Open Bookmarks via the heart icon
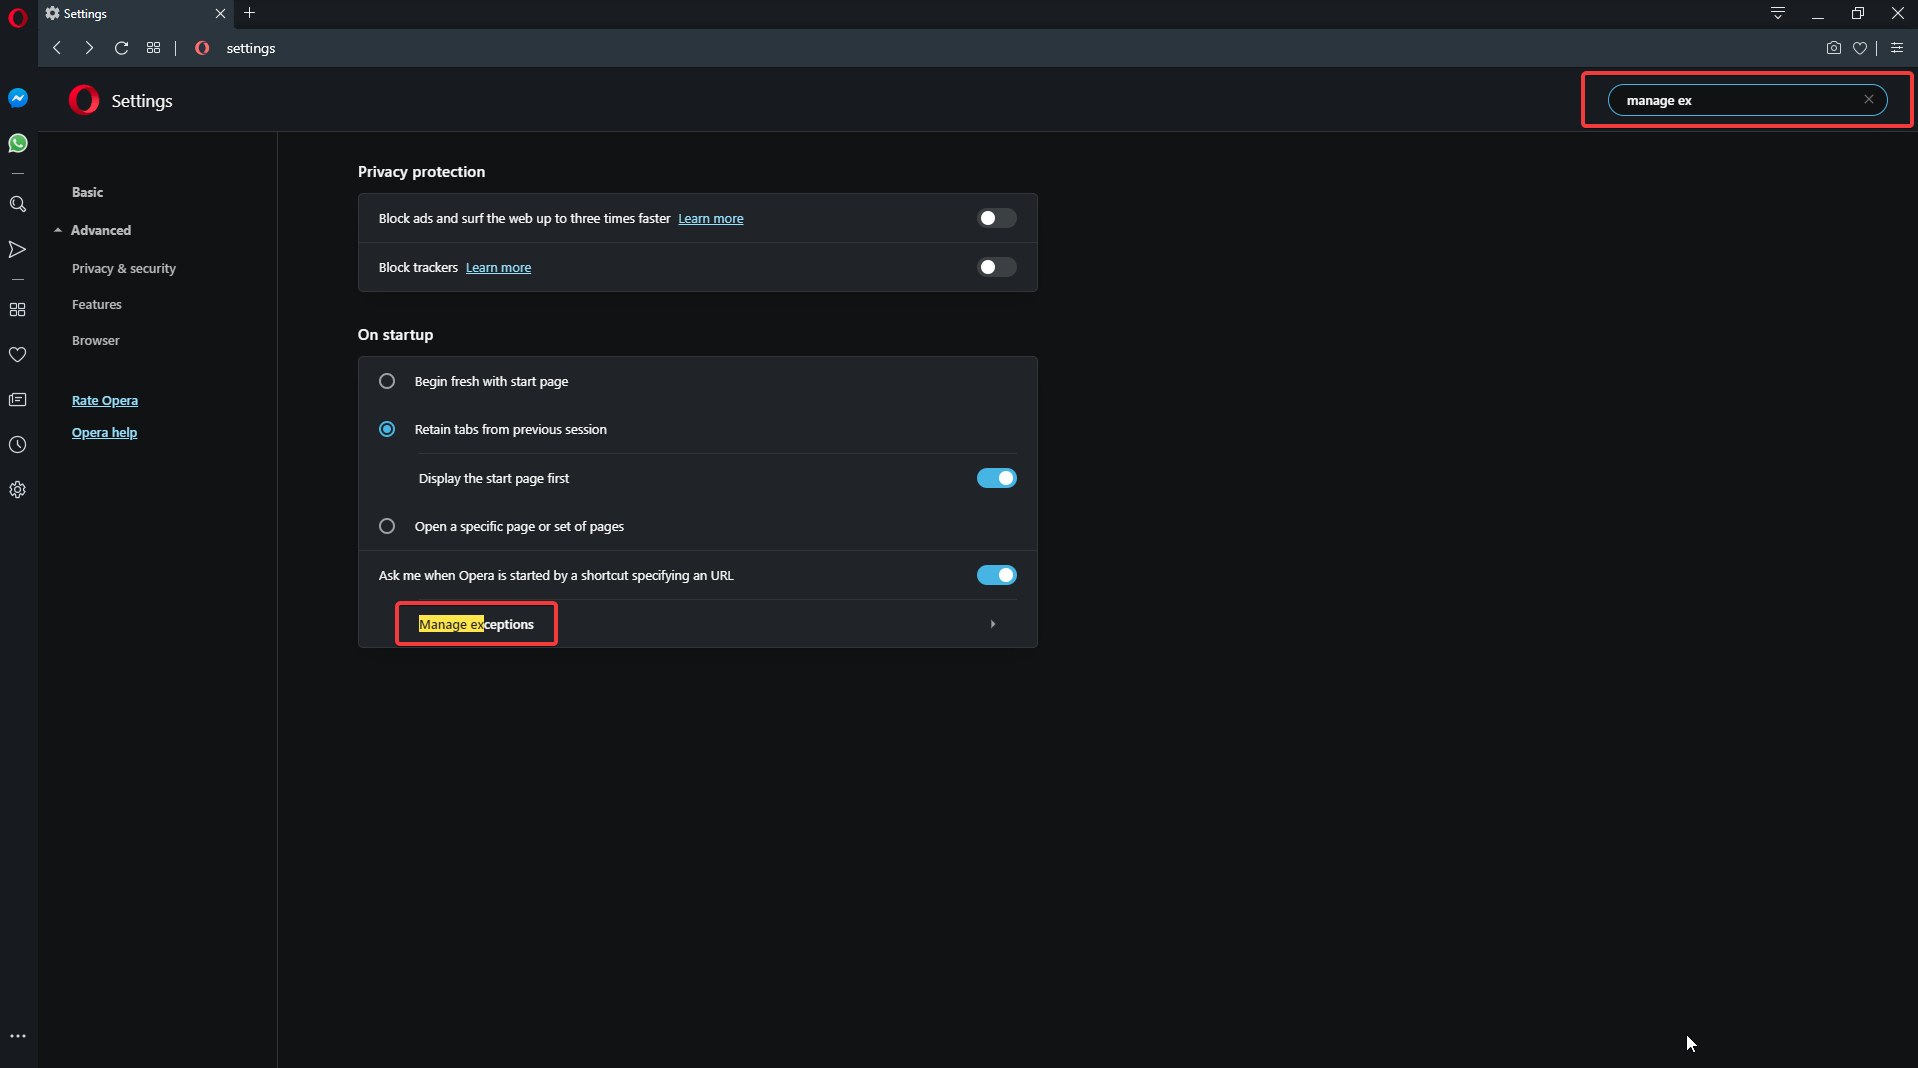1918x1068 pixels. point(1860,47)
